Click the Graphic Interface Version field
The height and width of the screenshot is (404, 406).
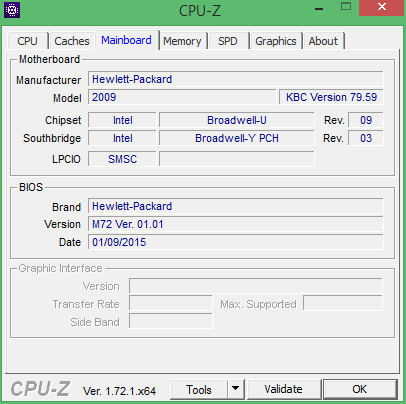tap(256, 286)
